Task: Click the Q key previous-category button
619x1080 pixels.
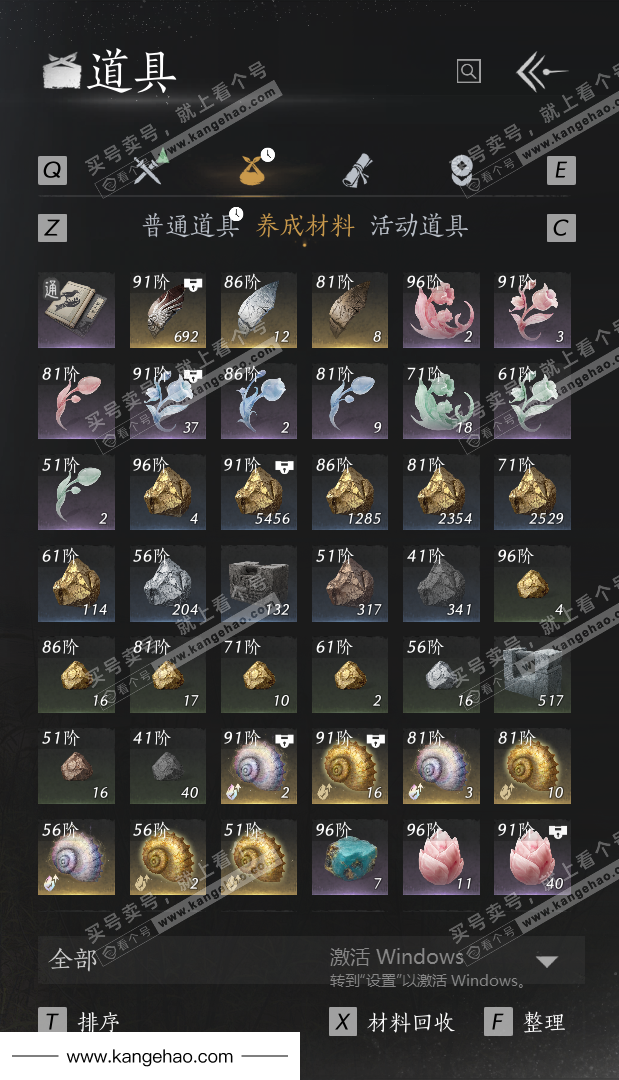Action: pyautogui.click(x=52, y=170)
